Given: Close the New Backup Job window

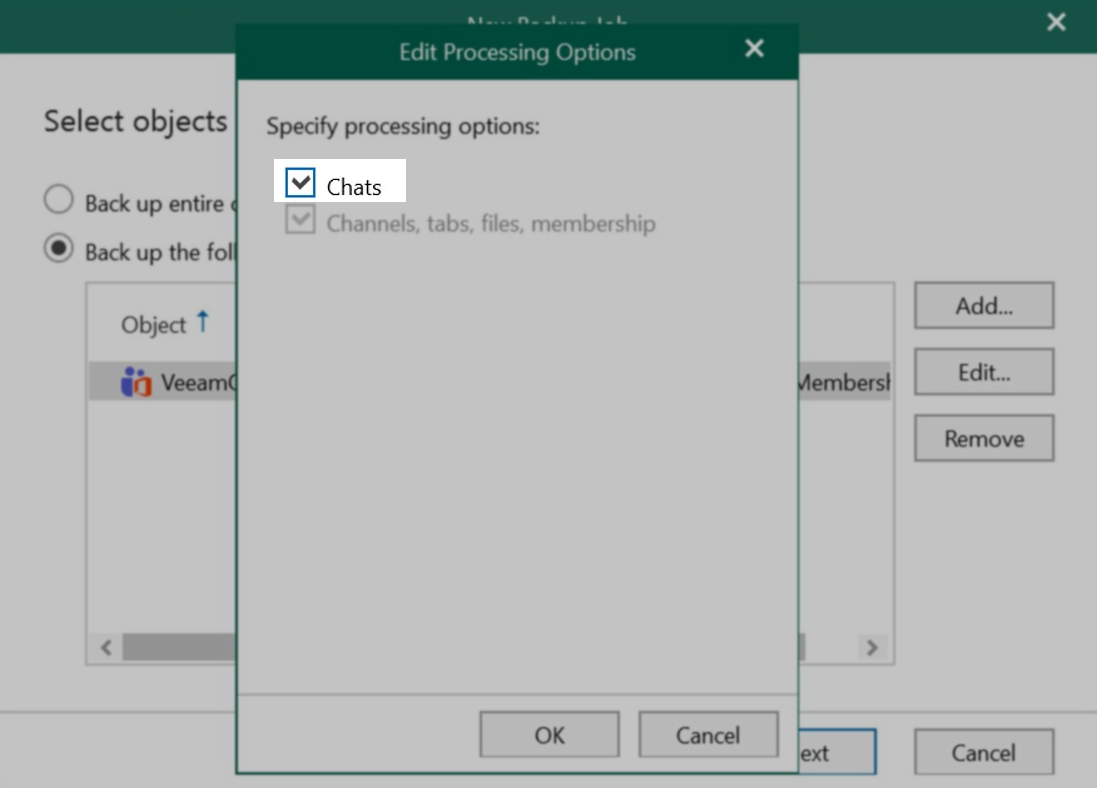Looking at the screenshot, I should click(1056, 22).
